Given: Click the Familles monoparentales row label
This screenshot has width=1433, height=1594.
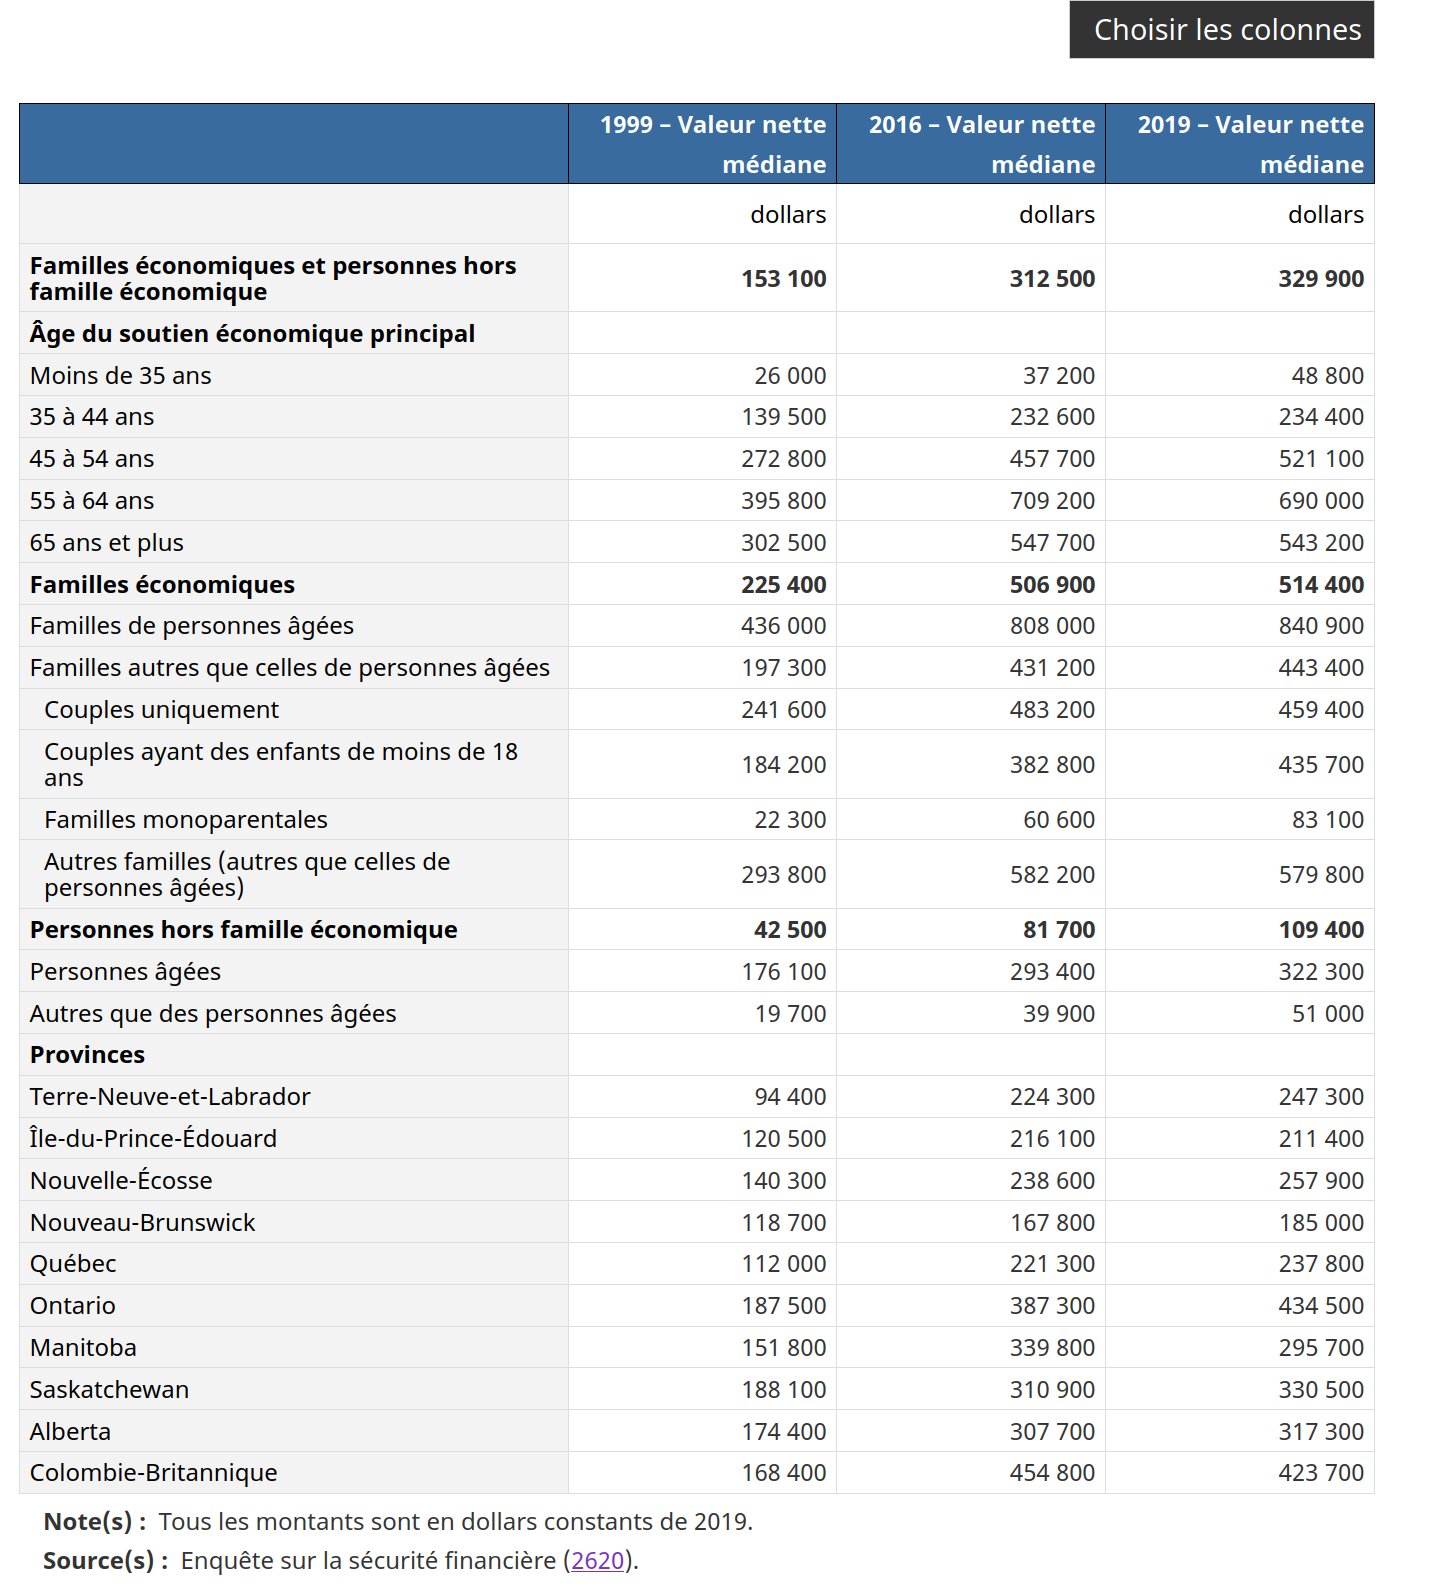Looking at the screenshot, I should [186, 819].
